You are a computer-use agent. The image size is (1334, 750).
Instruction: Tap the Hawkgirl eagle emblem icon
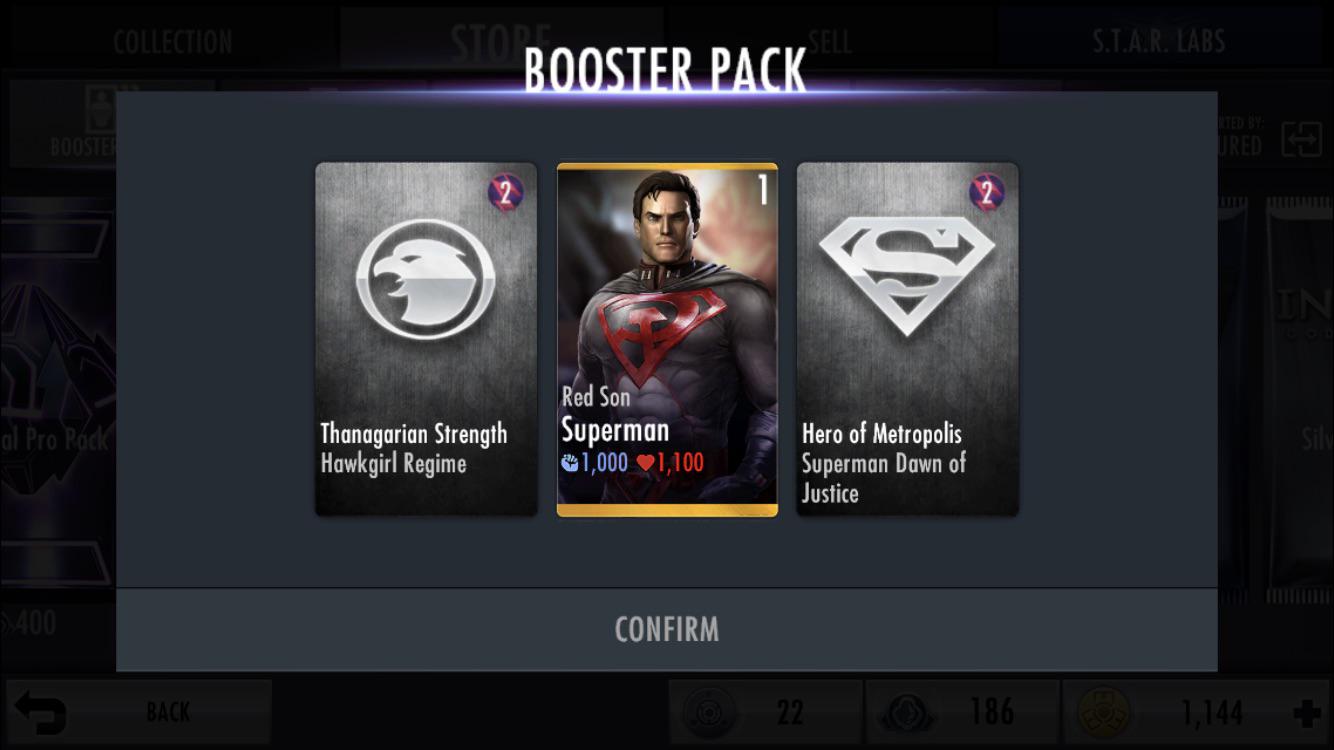coord(426,279)
